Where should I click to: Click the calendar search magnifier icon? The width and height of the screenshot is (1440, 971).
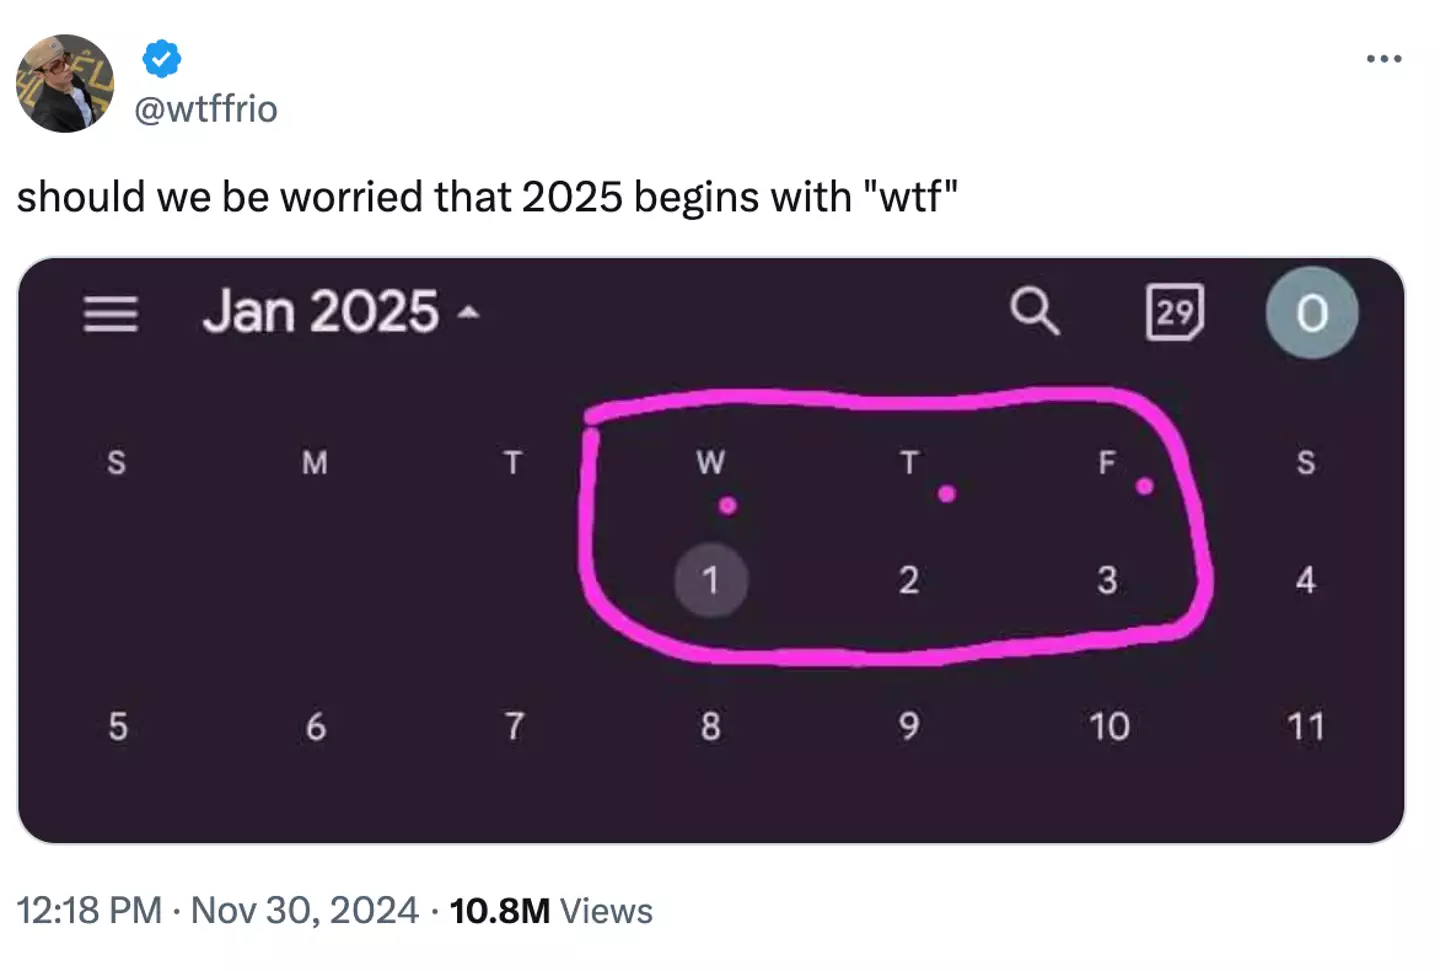[x=1034, y=312]
